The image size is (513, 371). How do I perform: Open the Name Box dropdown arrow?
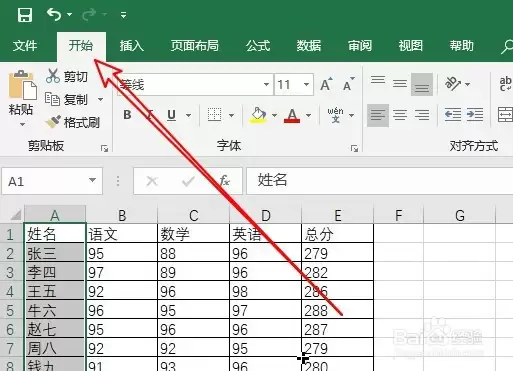pyautogui.click(x=92, y=181)
